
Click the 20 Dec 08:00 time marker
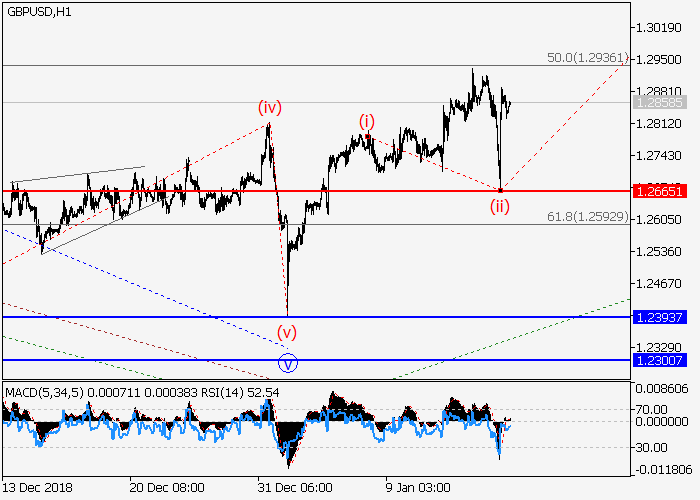166,489
